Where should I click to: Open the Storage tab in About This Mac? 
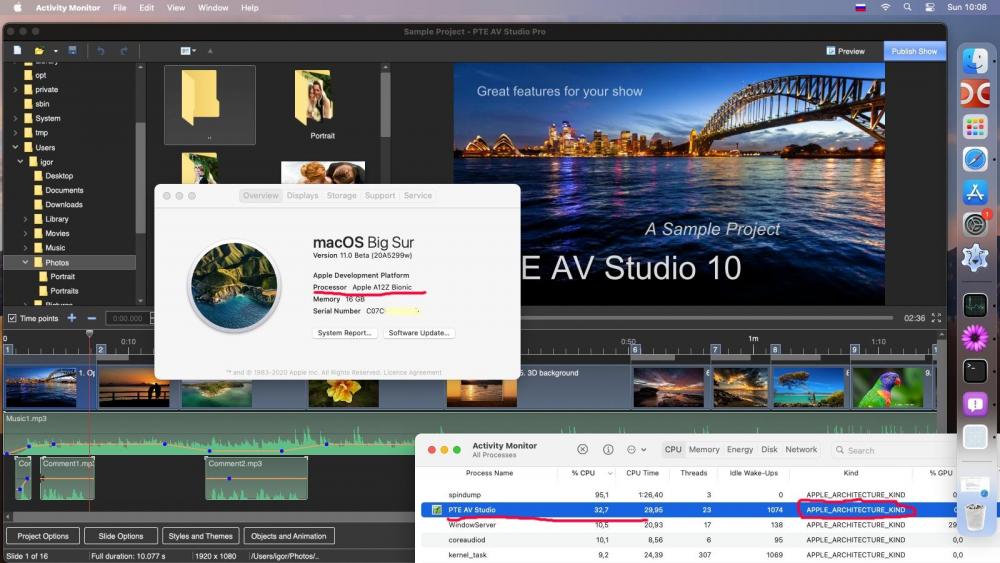coord(341,196)
